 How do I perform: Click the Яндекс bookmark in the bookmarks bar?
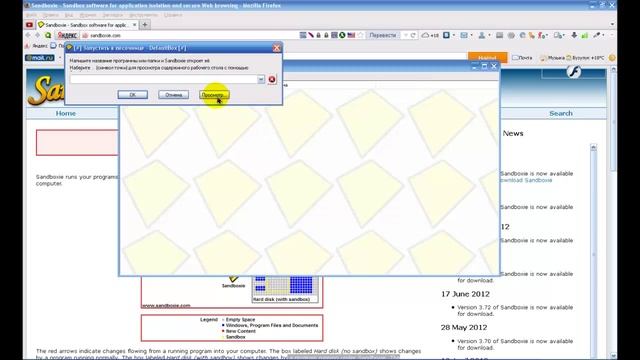coord(37,46)
